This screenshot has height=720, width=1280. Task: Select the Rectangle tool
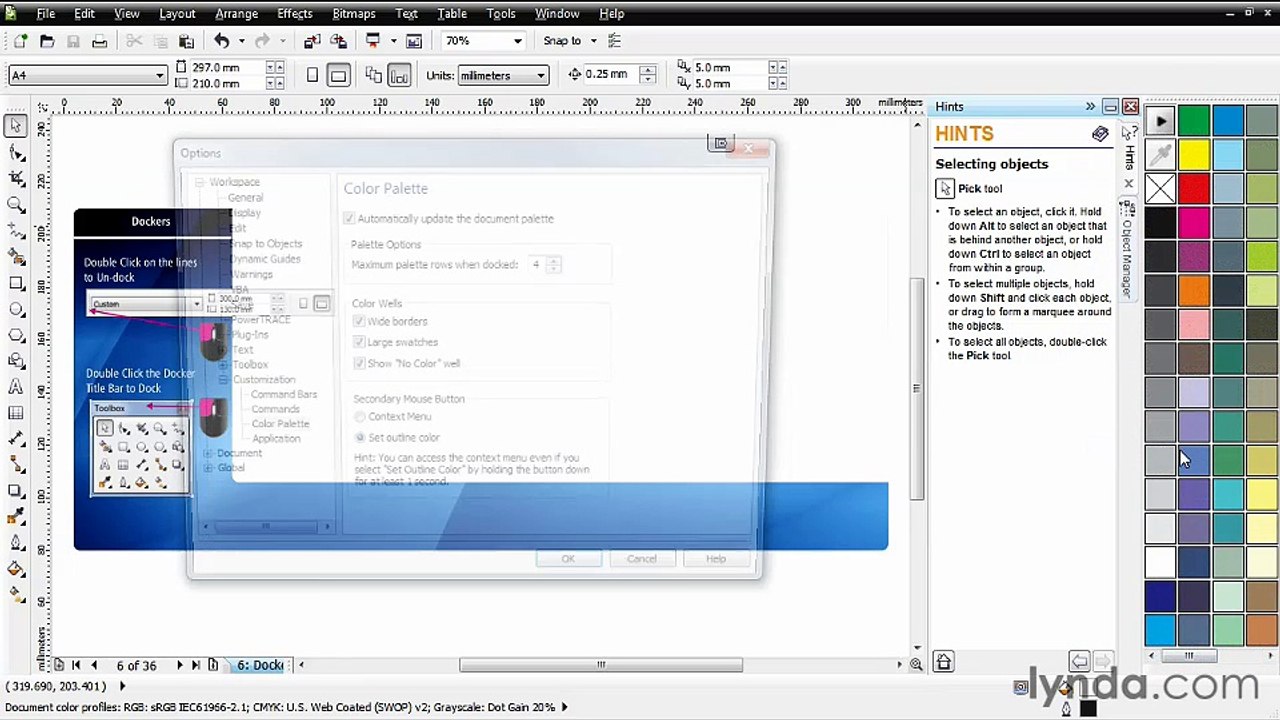click(16, 283)
